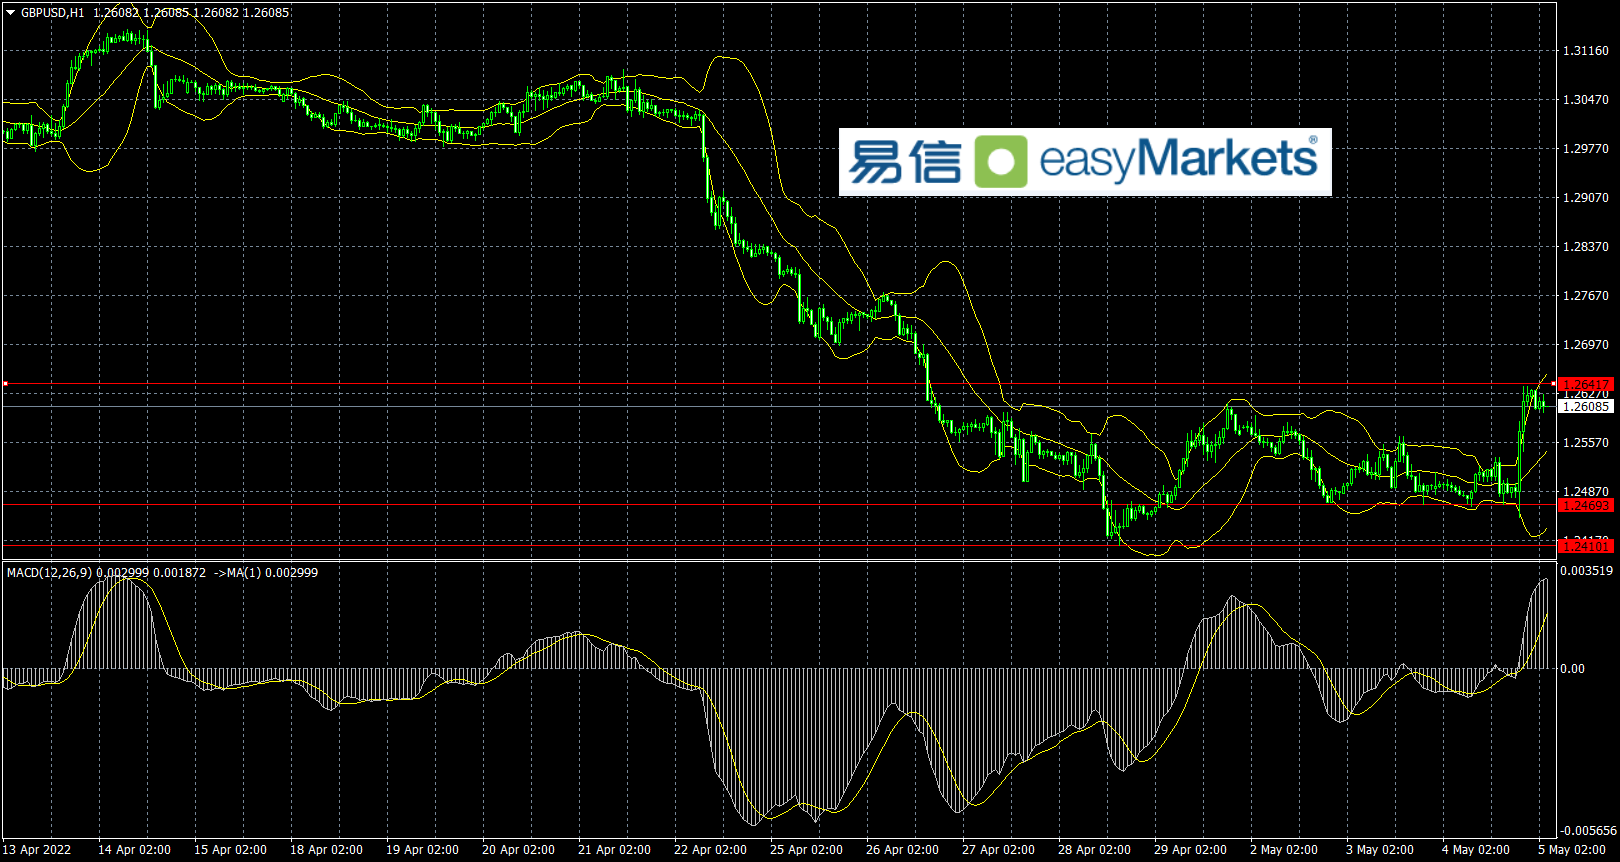This screenshot has width=1620, height=862.
Task: Click the 13 Apr 2022 date label
Action: [37, 850]
